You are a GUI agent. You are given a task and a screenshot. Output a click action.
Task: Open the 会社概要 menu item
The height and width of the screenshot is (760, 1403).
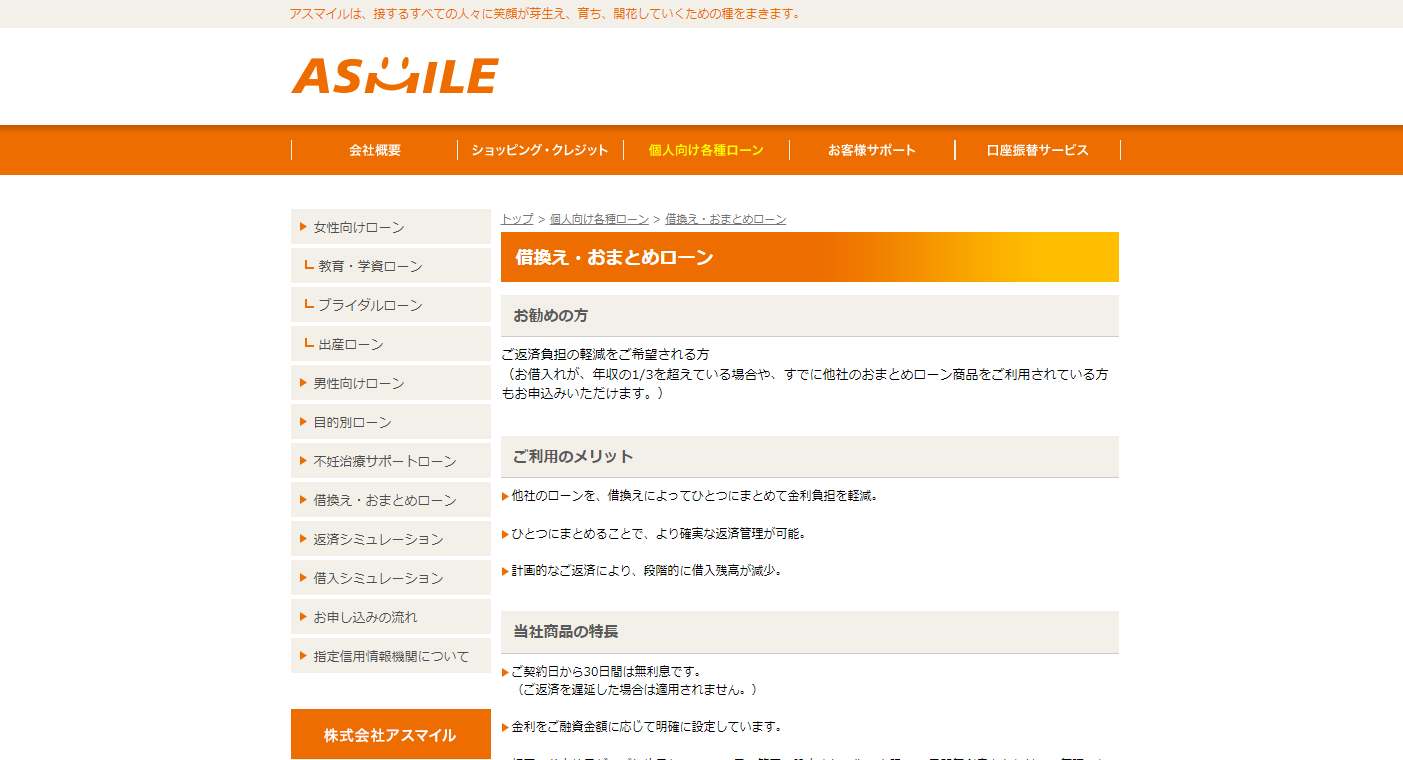point(375,150)
